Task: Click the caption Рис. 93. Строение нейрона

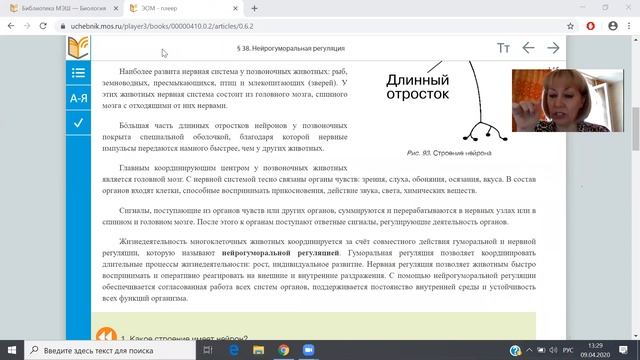Action: coord(449,153)
